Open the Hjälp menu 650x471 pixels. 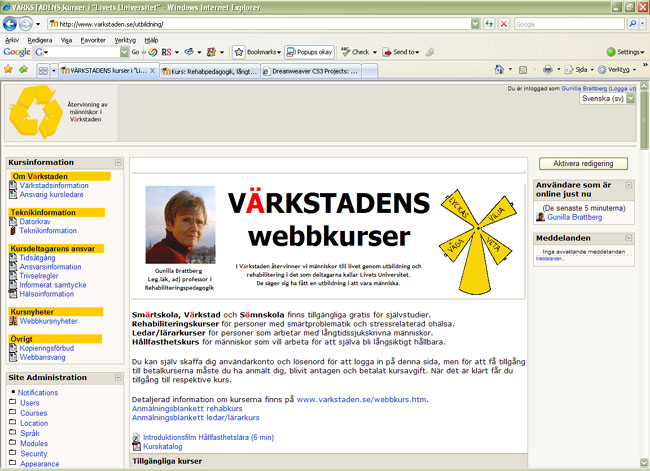pyautogui.click(x=151, y=40)
